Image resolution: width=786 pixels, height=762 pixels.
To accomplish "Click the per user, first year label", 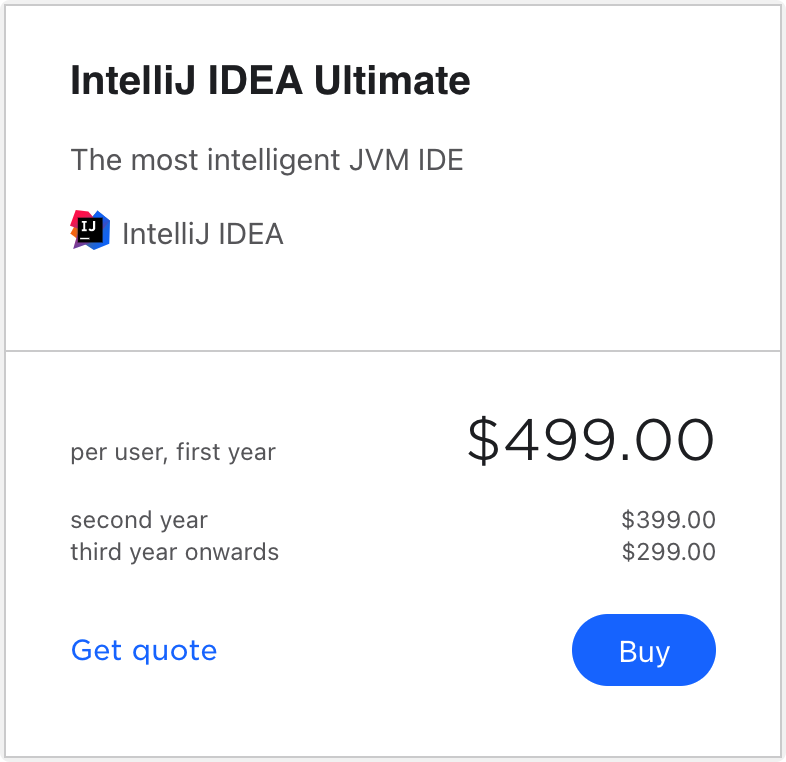I will 173,452.
